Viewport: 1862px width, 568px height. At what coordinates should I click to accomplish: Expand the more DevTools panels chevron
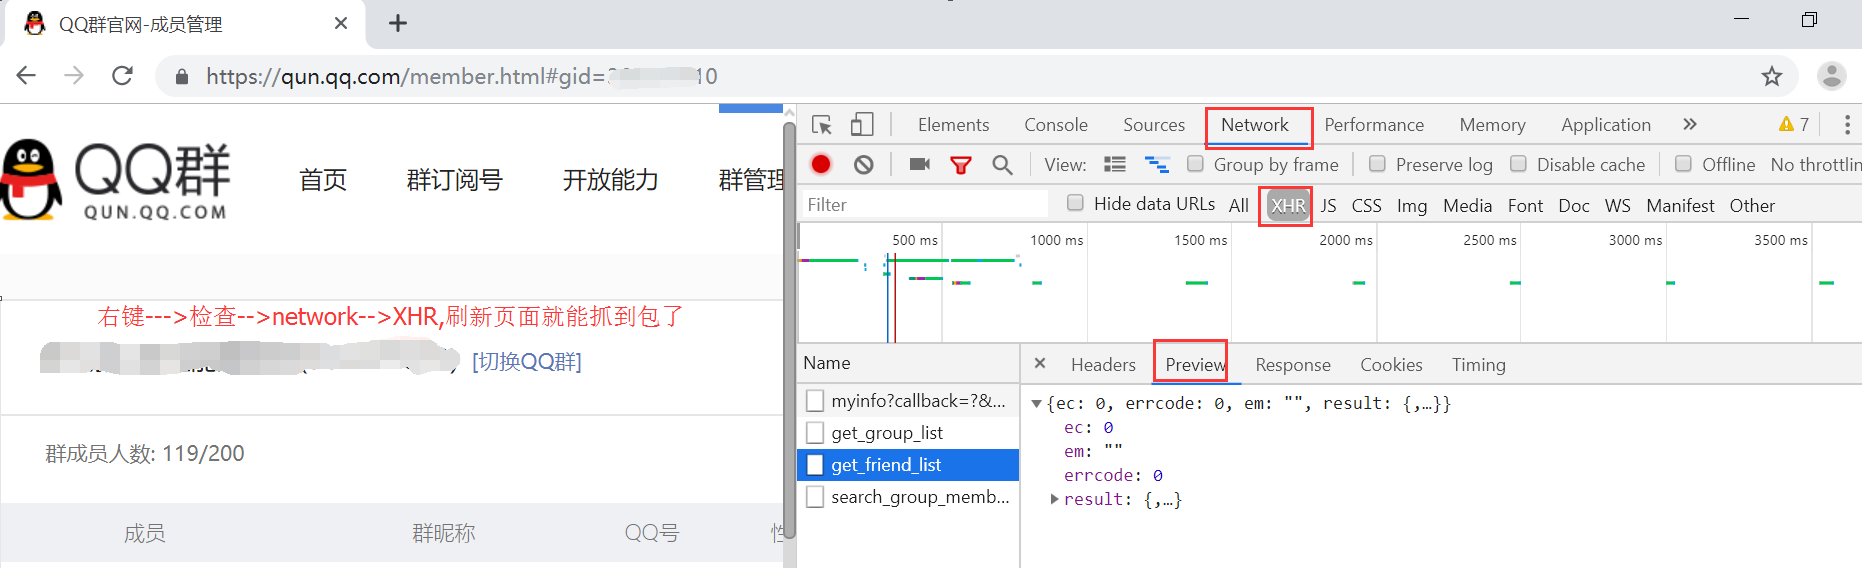click(1690, 124)
